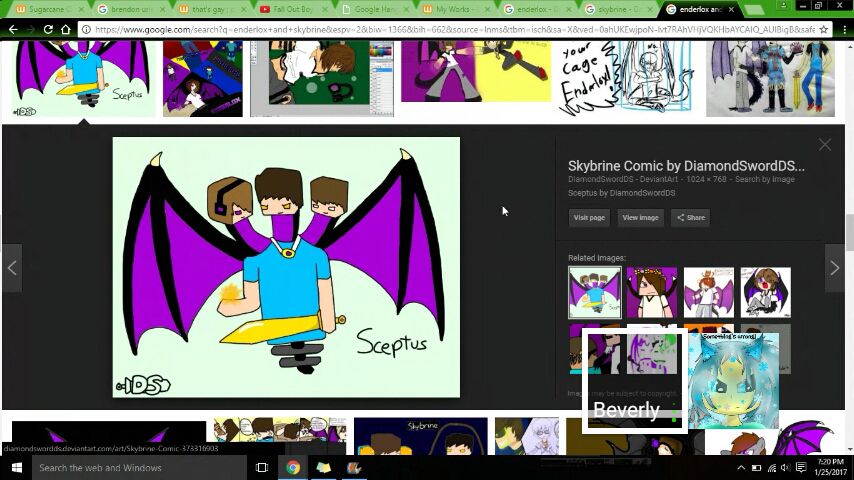Select the related image with flower crown
The height and width of the screenshot is (480, 854).
[x=651, y=292]
